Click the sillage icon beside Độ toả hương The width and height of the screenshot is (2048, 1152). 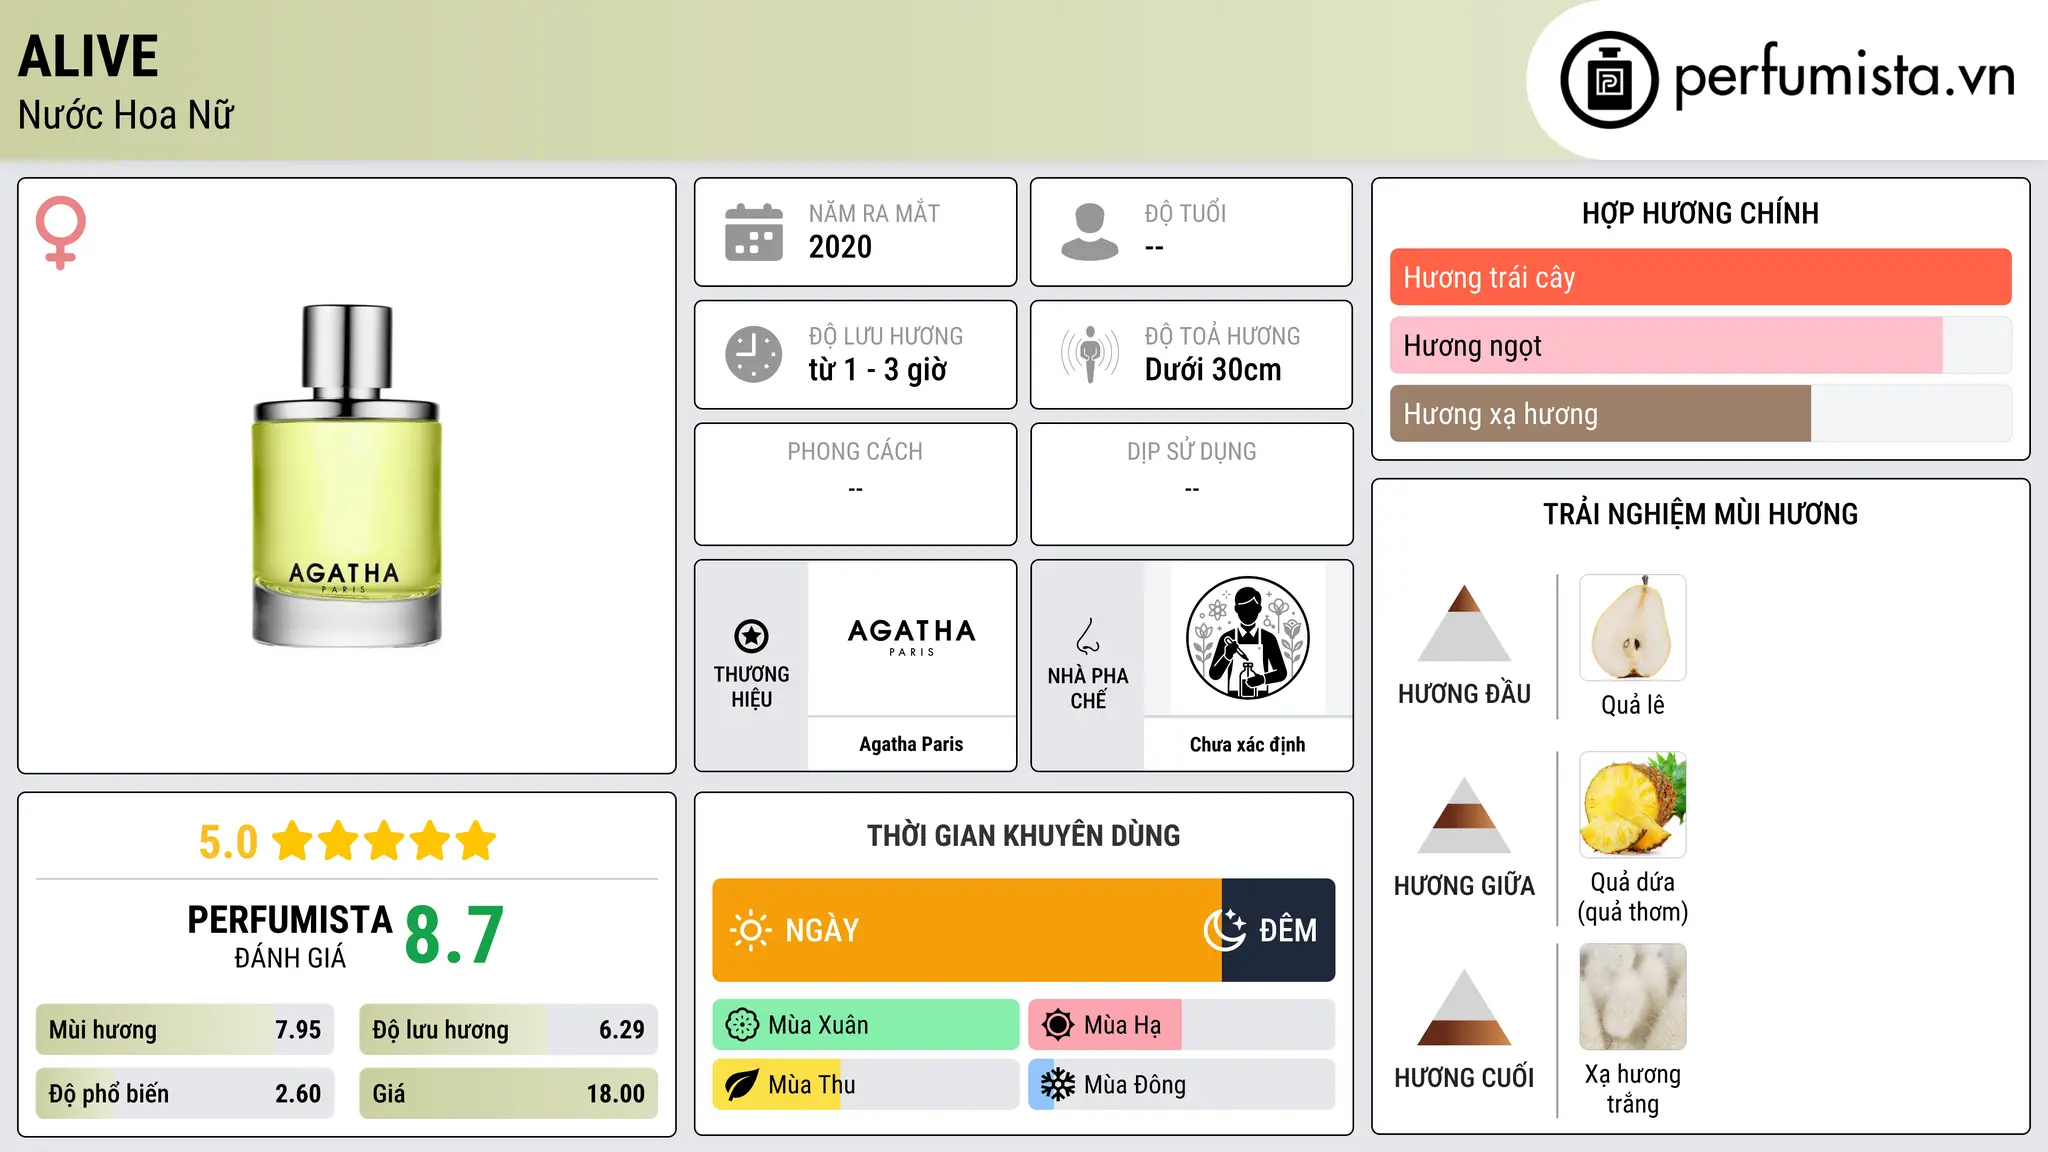(1090, 354)
